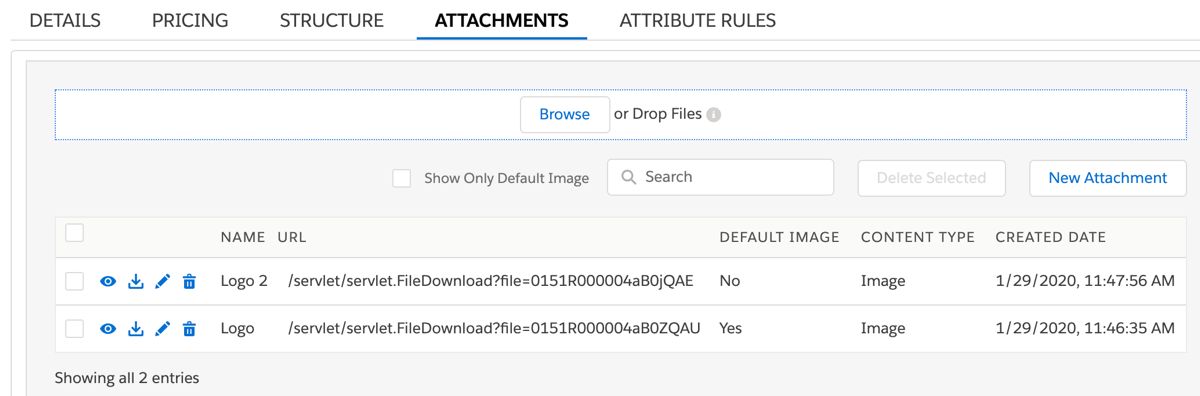
Task: Preview the Logo attachment ending ZQAU
Action: pyautogui.click(x=108, y=329)
